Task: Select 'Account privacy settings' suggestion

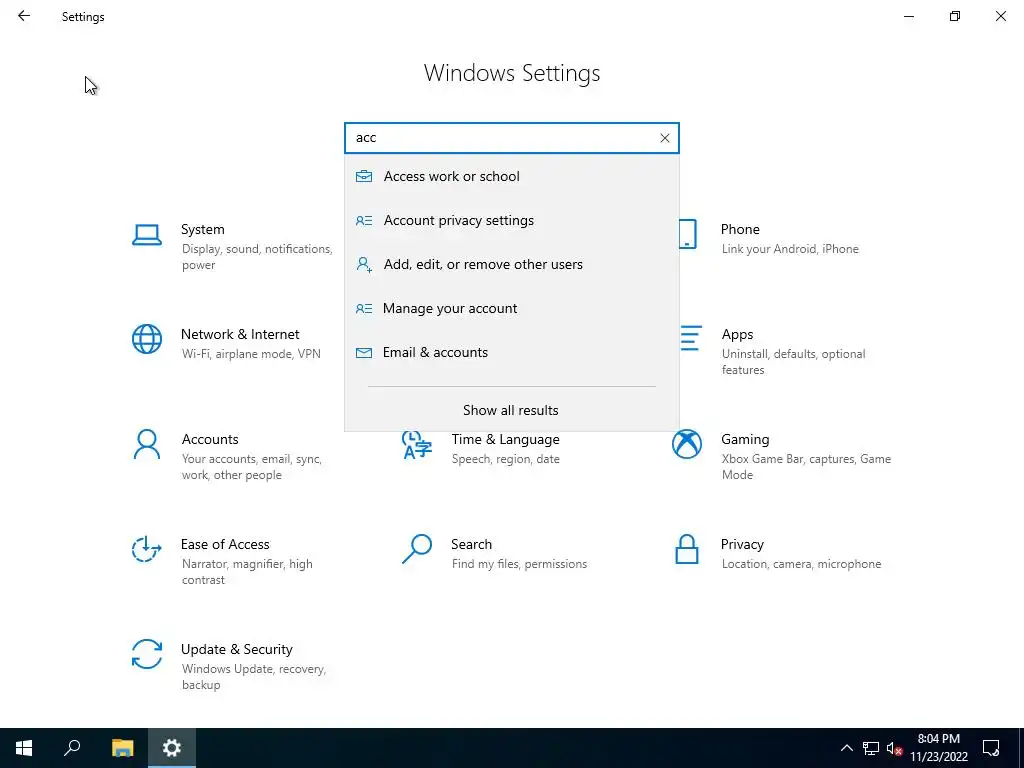Action: (512, 220)
